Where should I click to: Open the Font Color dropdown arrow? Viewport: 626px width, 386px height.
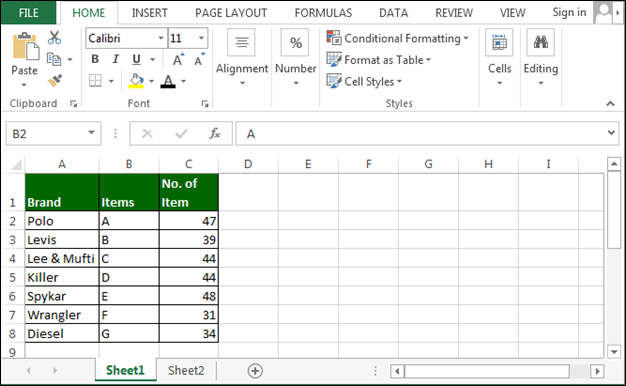183,81
